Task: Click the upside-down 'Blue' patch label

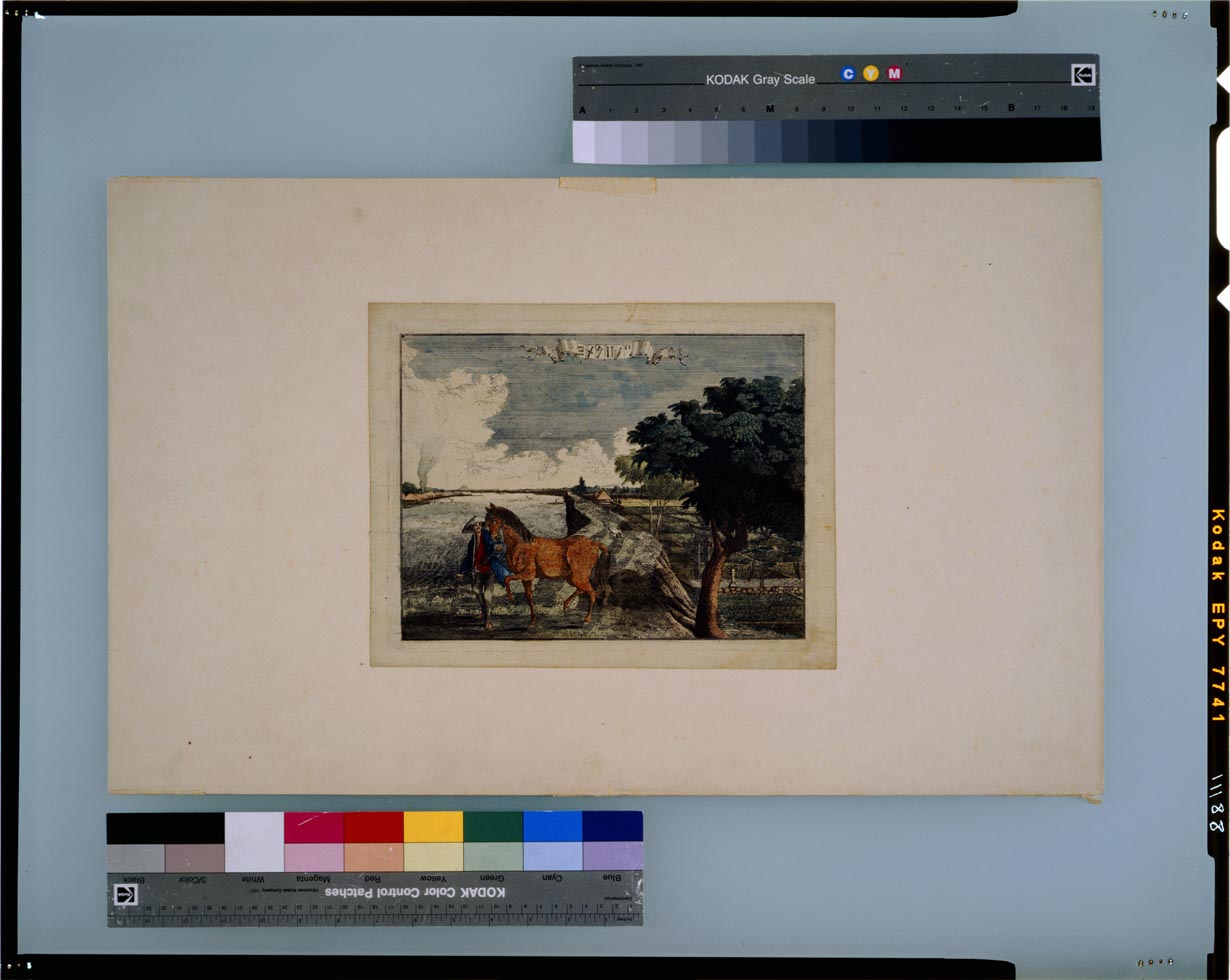Action: [x=611, y=877]
